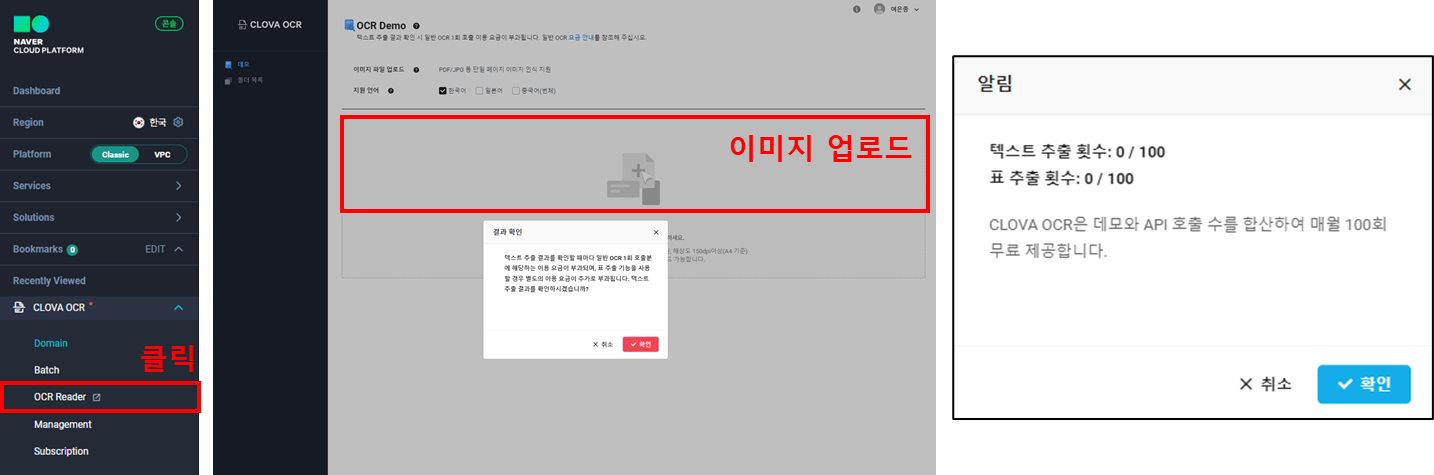Click the 텍스트 추출 횟수: 0 / 100 text

click(1077, 152)
